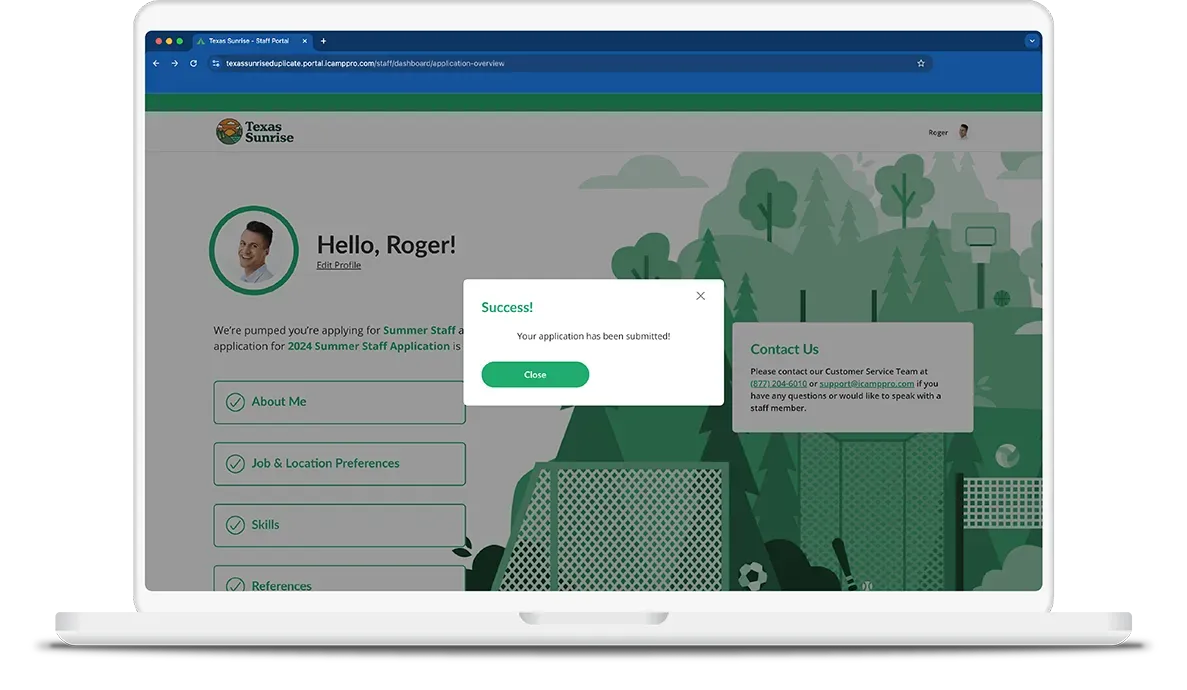Screen dimensions: 1187x690
Task: Click the 'Success!' dialog title
Action: (507, 308)
